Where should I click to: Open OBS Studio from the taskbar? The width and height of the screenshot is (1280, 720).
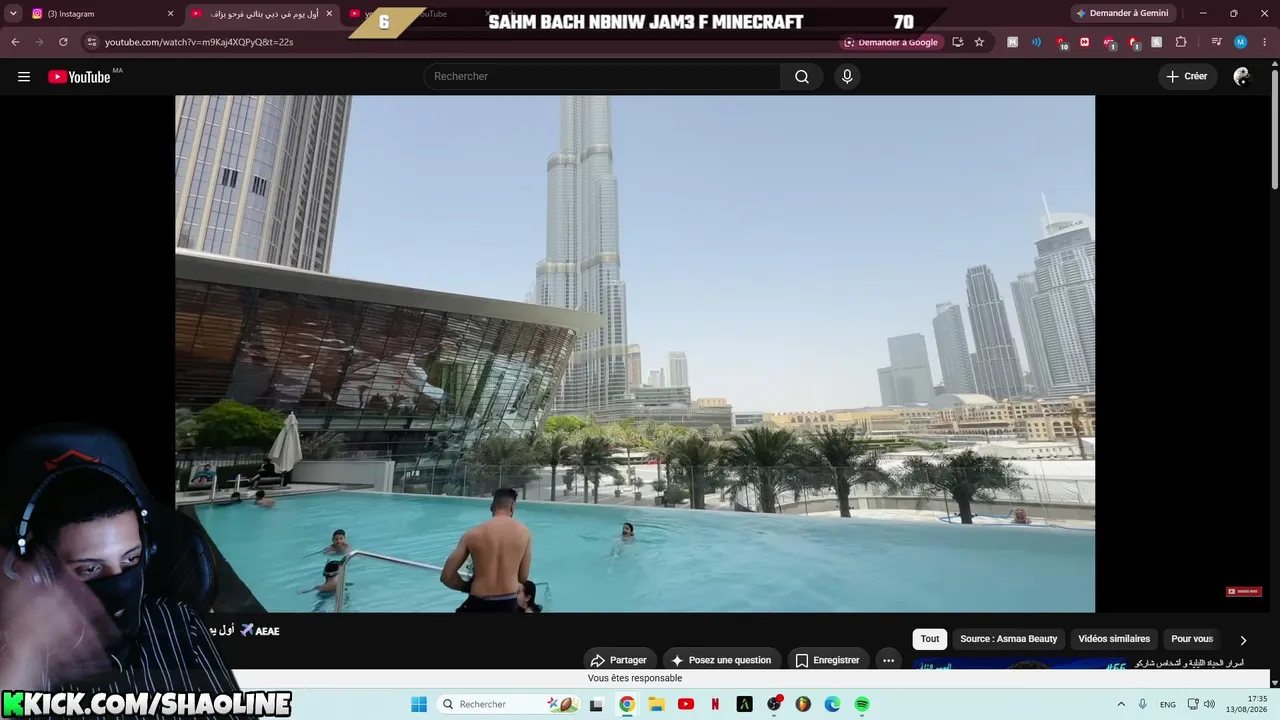[x=774, y=704]
